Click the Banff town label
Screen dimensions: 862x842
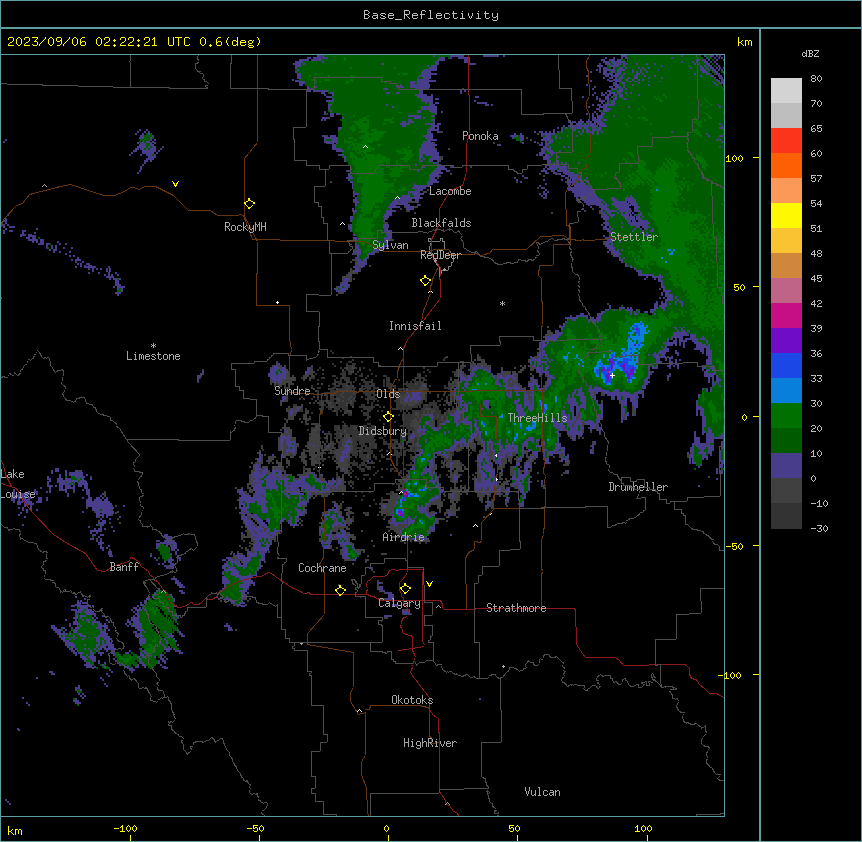click(x=124, y=567)
